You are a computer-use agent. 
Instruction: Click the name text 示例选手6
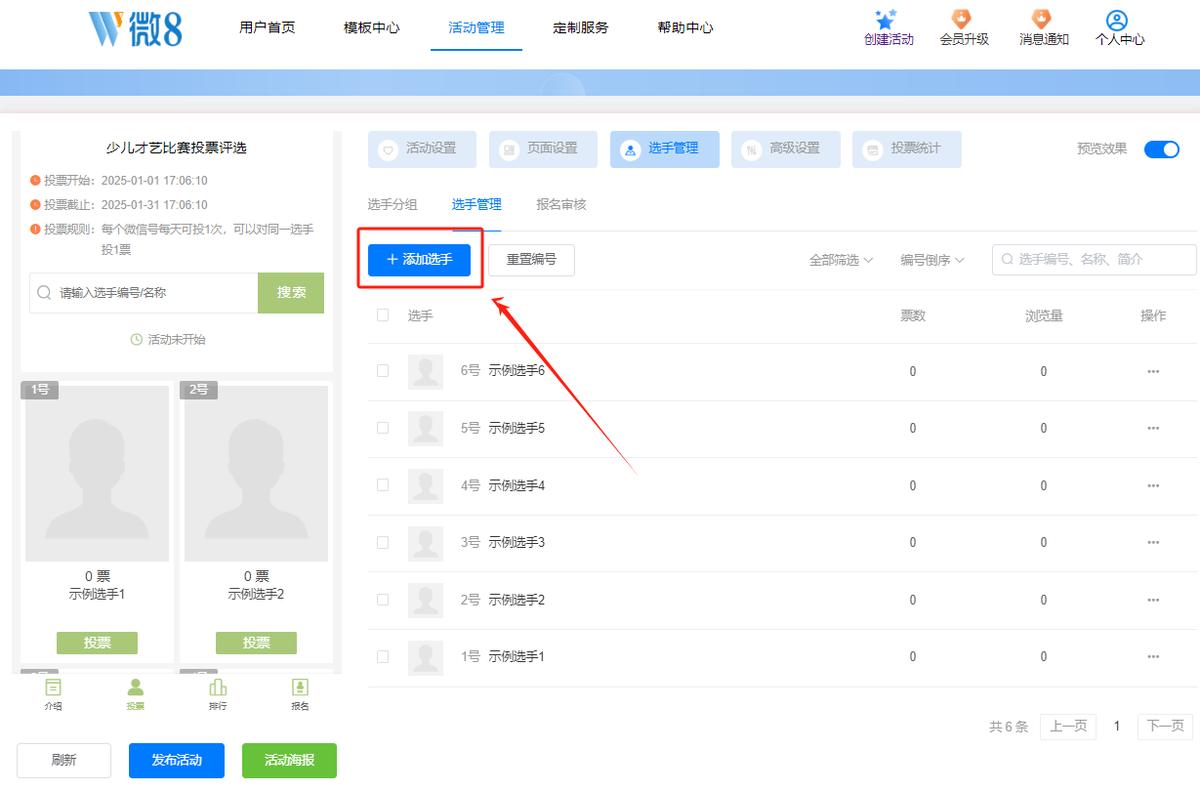(x=516, y=372)
